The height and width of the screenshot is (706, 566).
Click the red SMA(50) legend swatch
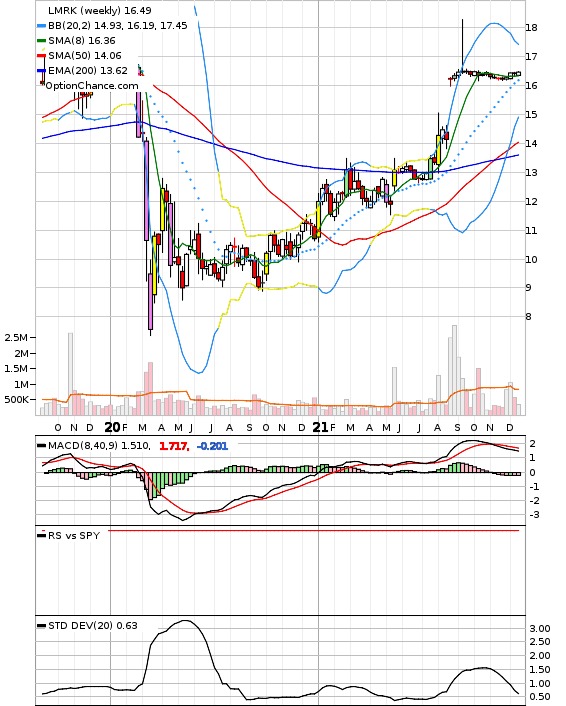[41, 56]
